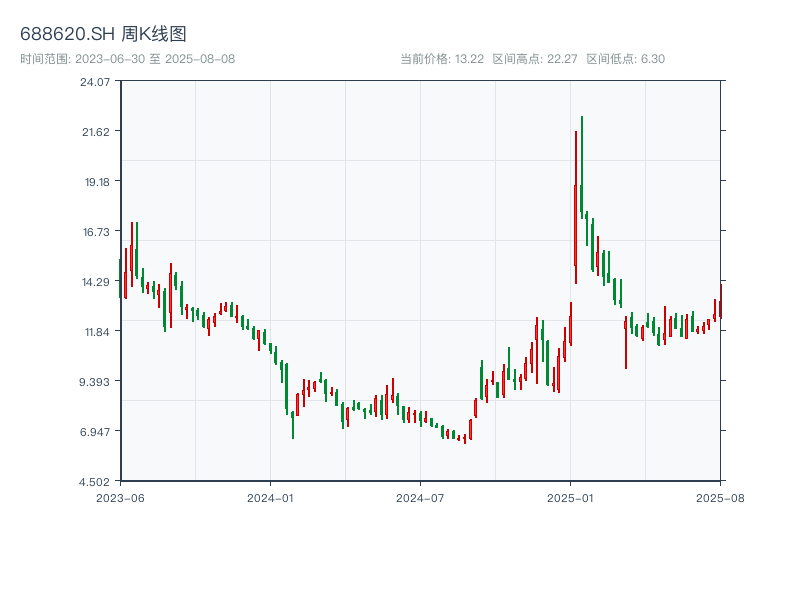Viewport: 800px width, 600px height.
Task: Click the 区间高点 22.27 label
Action: point(535,59)
